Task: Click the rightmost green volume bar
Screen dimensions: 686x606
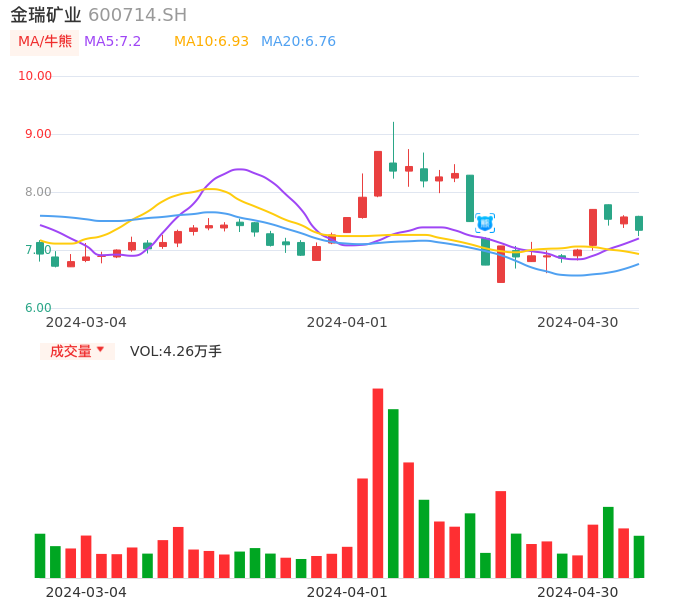Action: 639,557
